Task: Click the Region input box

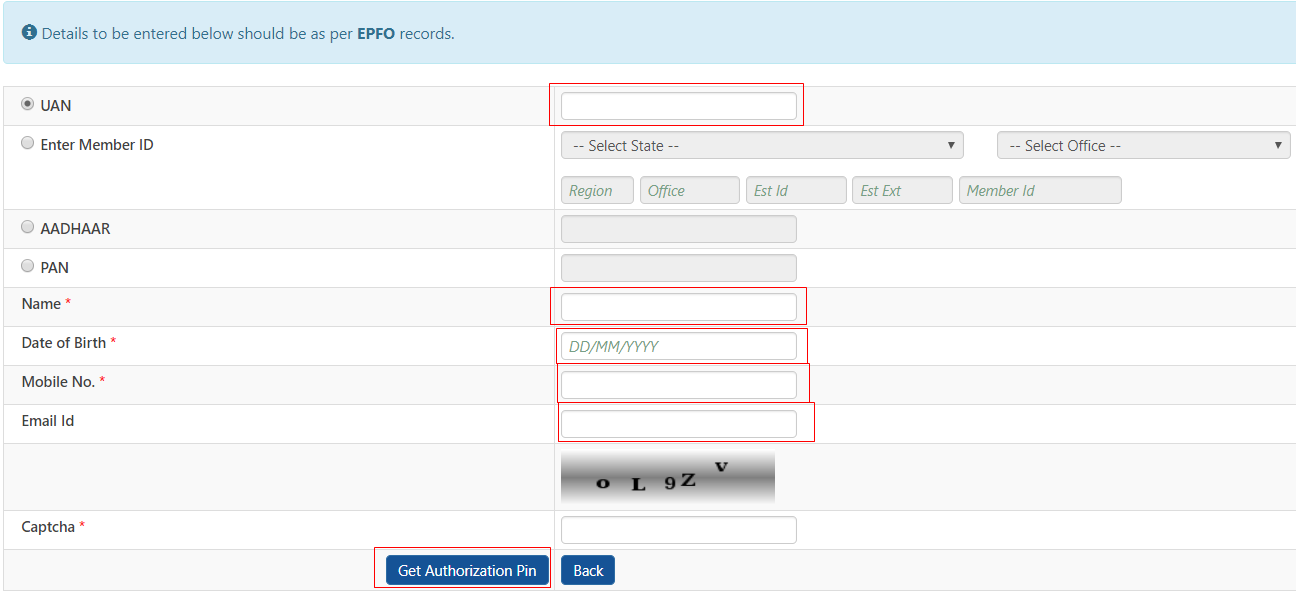Action: pos(597,189)
